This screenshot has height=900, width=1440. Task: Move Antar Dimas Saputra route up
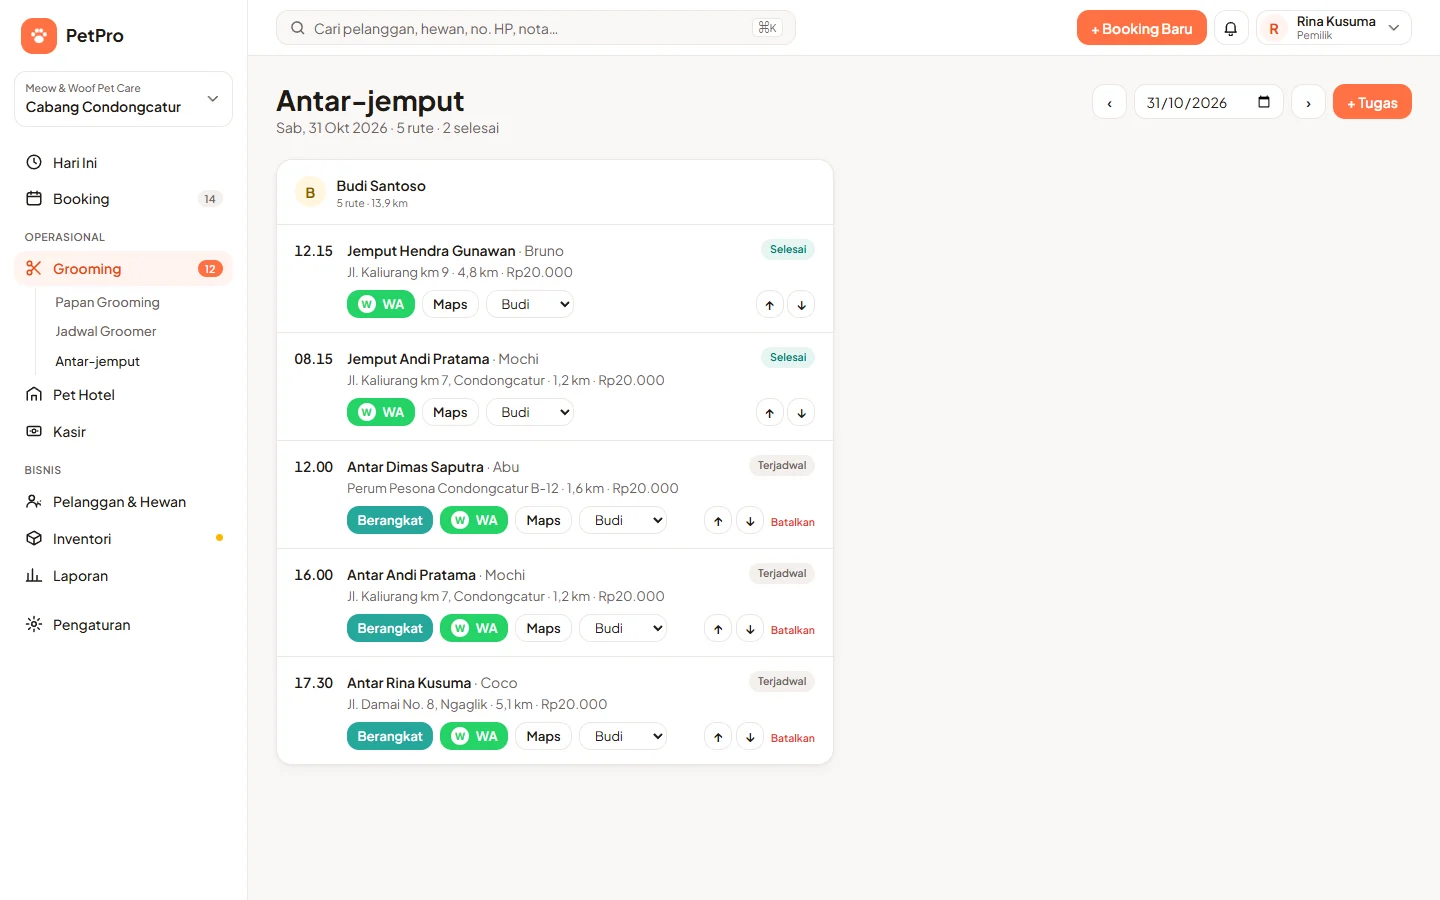718,521
